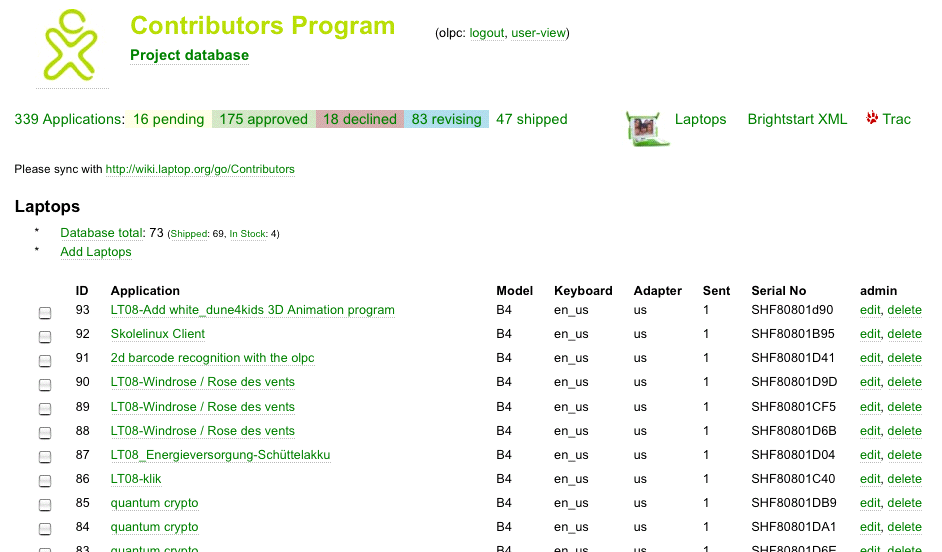942x552 pixels.
Task: Check the box for row ID 93
Action: pos(45,313)
